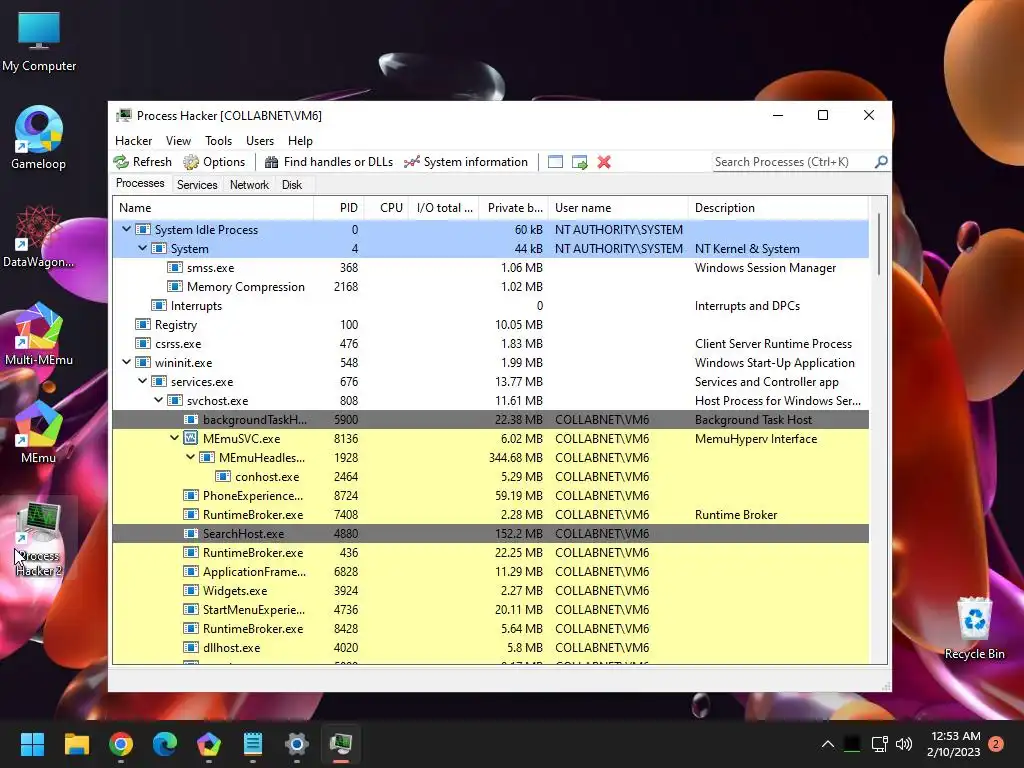The height and width of the screenshot is (768, 1024).
Task: Open Find handles or DLLs
Action: [328, 162]
